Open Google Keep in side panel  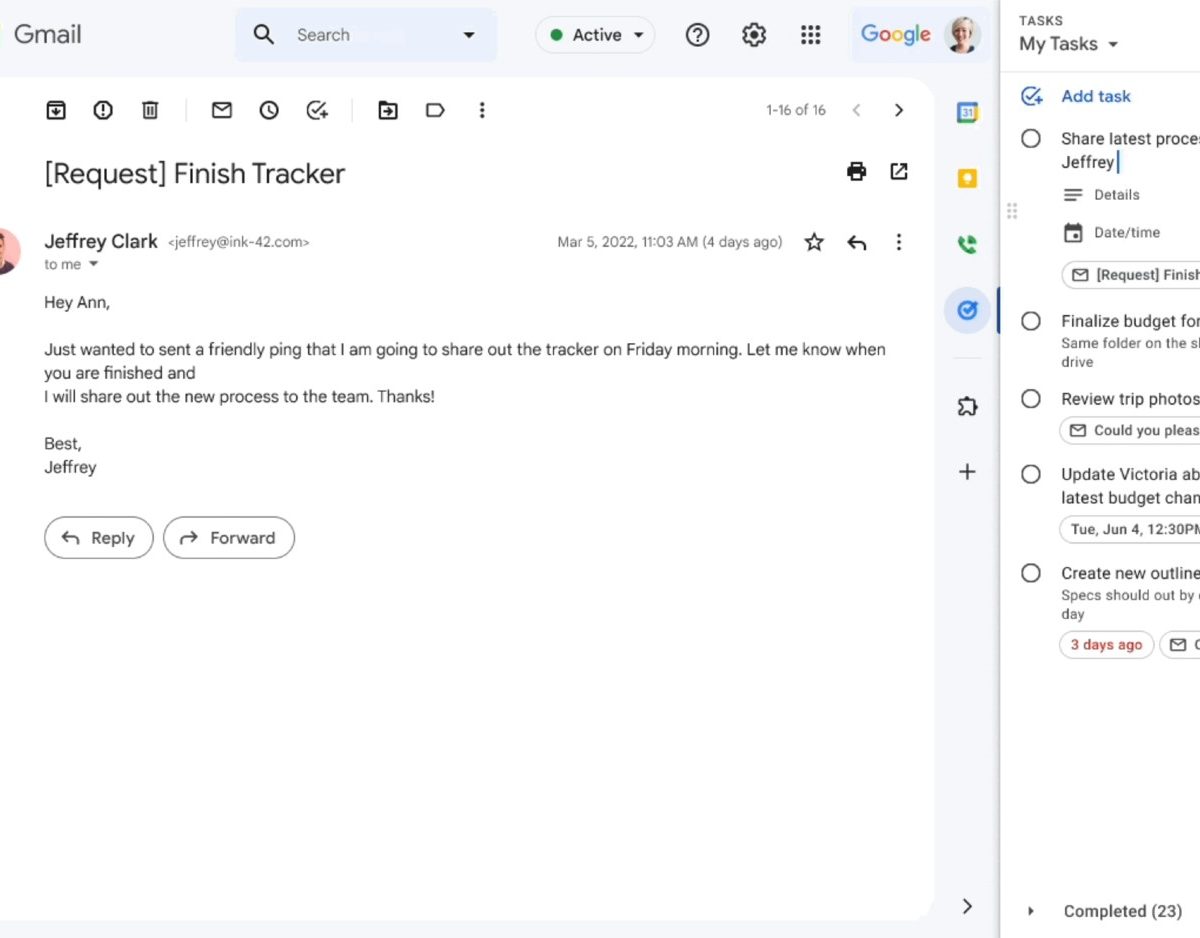tap(967, 179)
